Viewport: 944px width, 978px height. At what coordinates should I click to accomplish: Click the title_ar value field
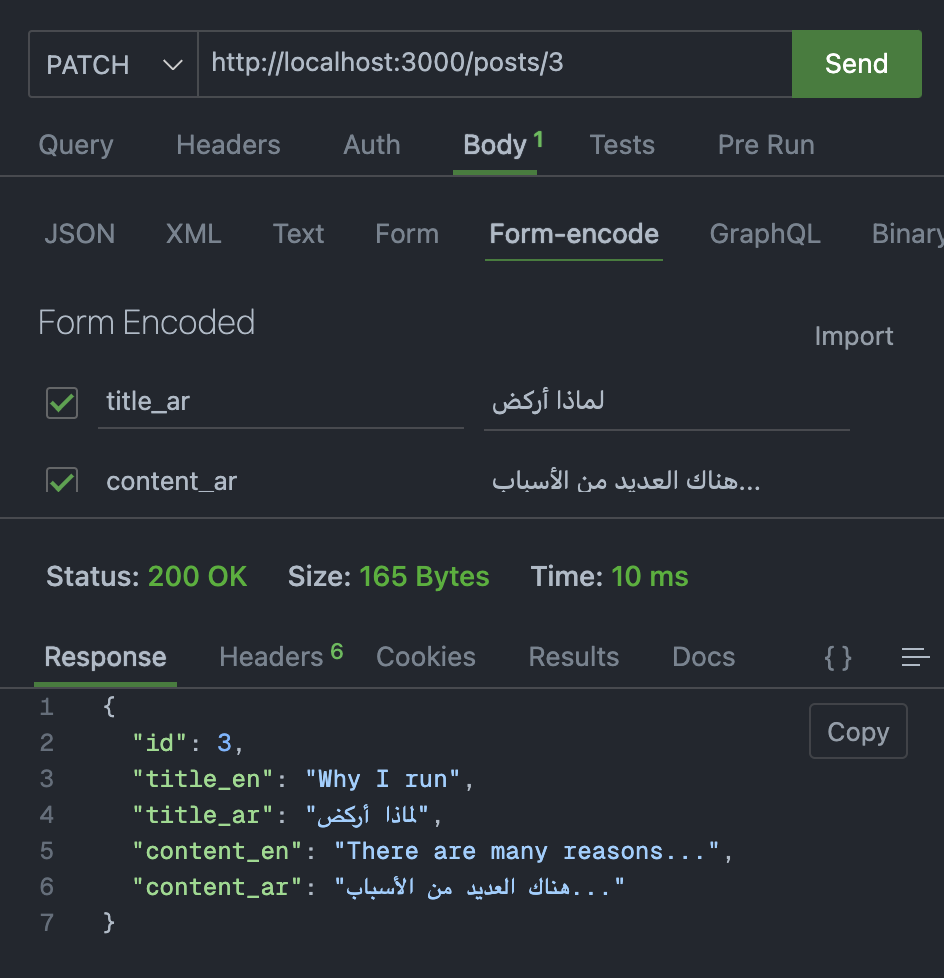pos(666,400)
